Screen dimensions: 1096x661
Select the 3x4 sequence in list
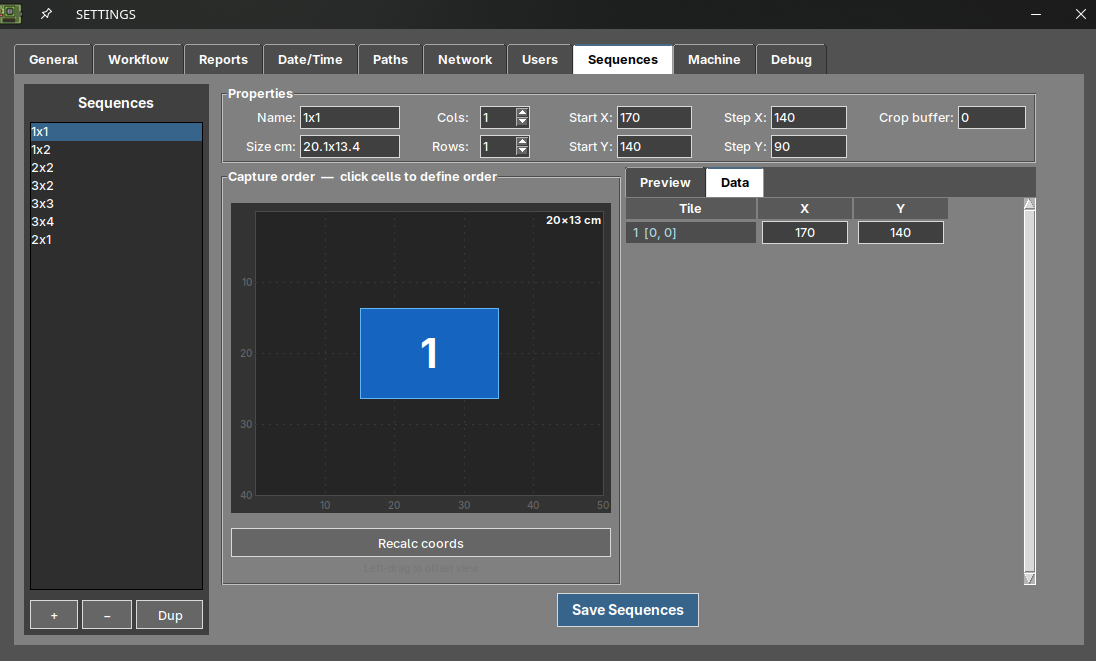(116, 221)
